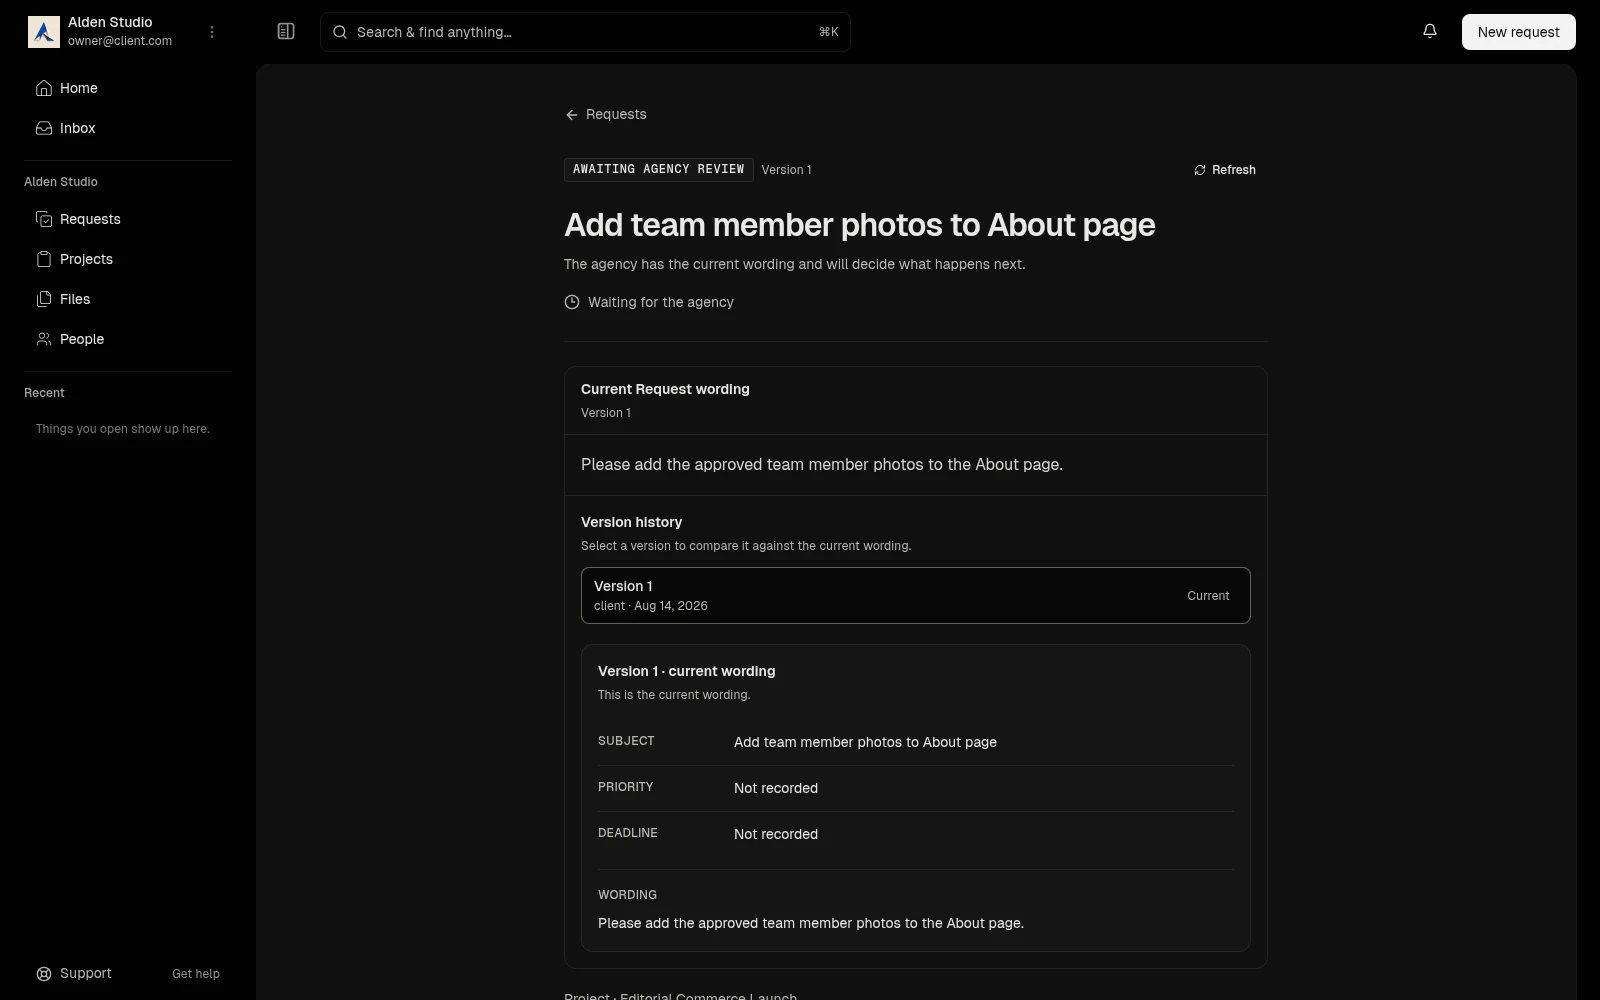This screenshot has height=1000, width=1600.
Task: Click the Get help link
Action: 196,974
